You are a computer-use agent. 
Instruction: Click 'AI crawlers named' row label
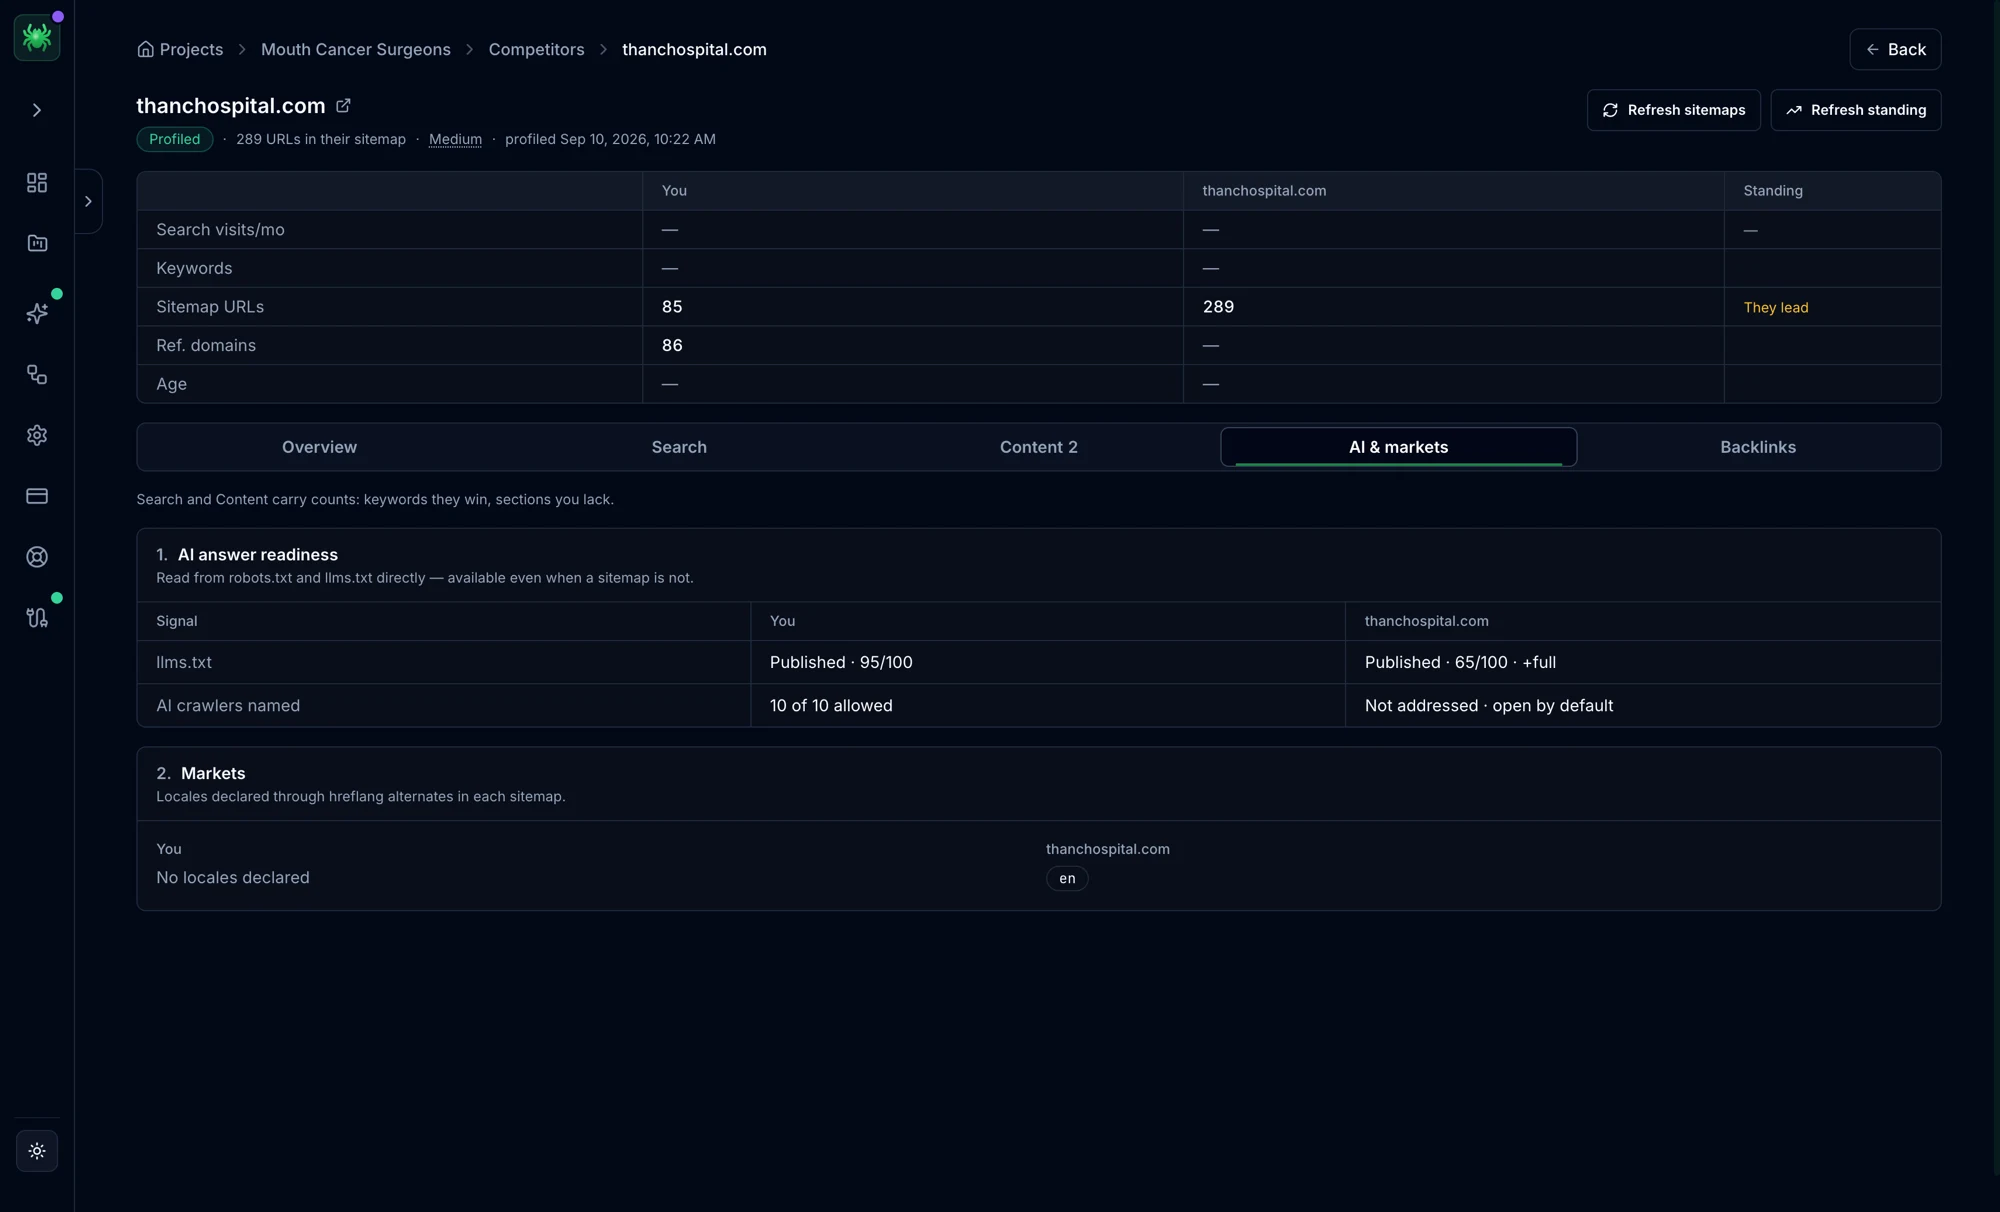[x=228, y=705]
